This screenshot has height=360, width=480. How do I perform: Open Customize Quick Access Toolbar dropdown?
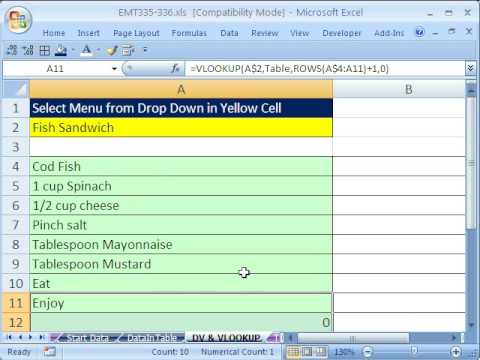[145, 50]
